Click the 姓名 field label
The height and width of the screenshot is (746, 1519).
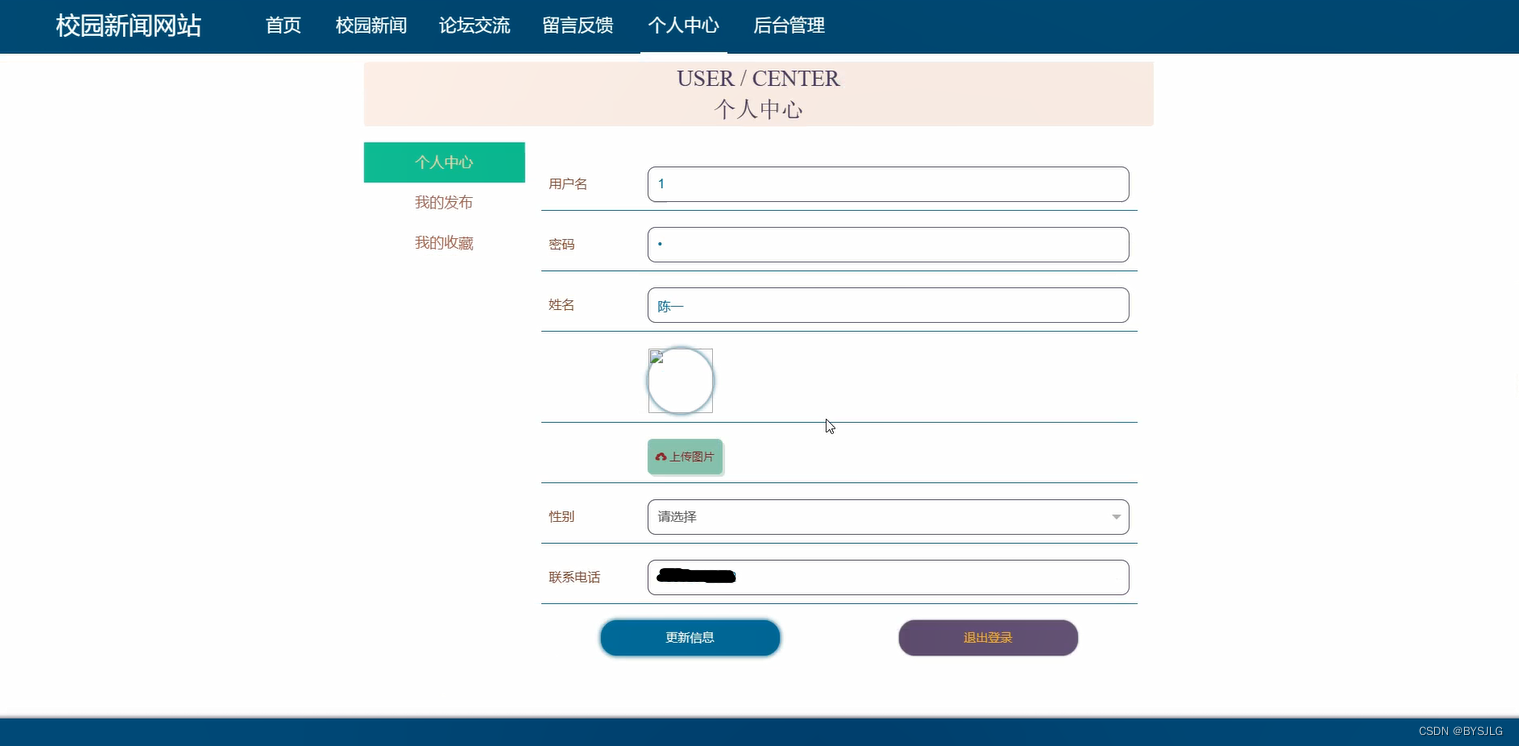pos(562,305)
